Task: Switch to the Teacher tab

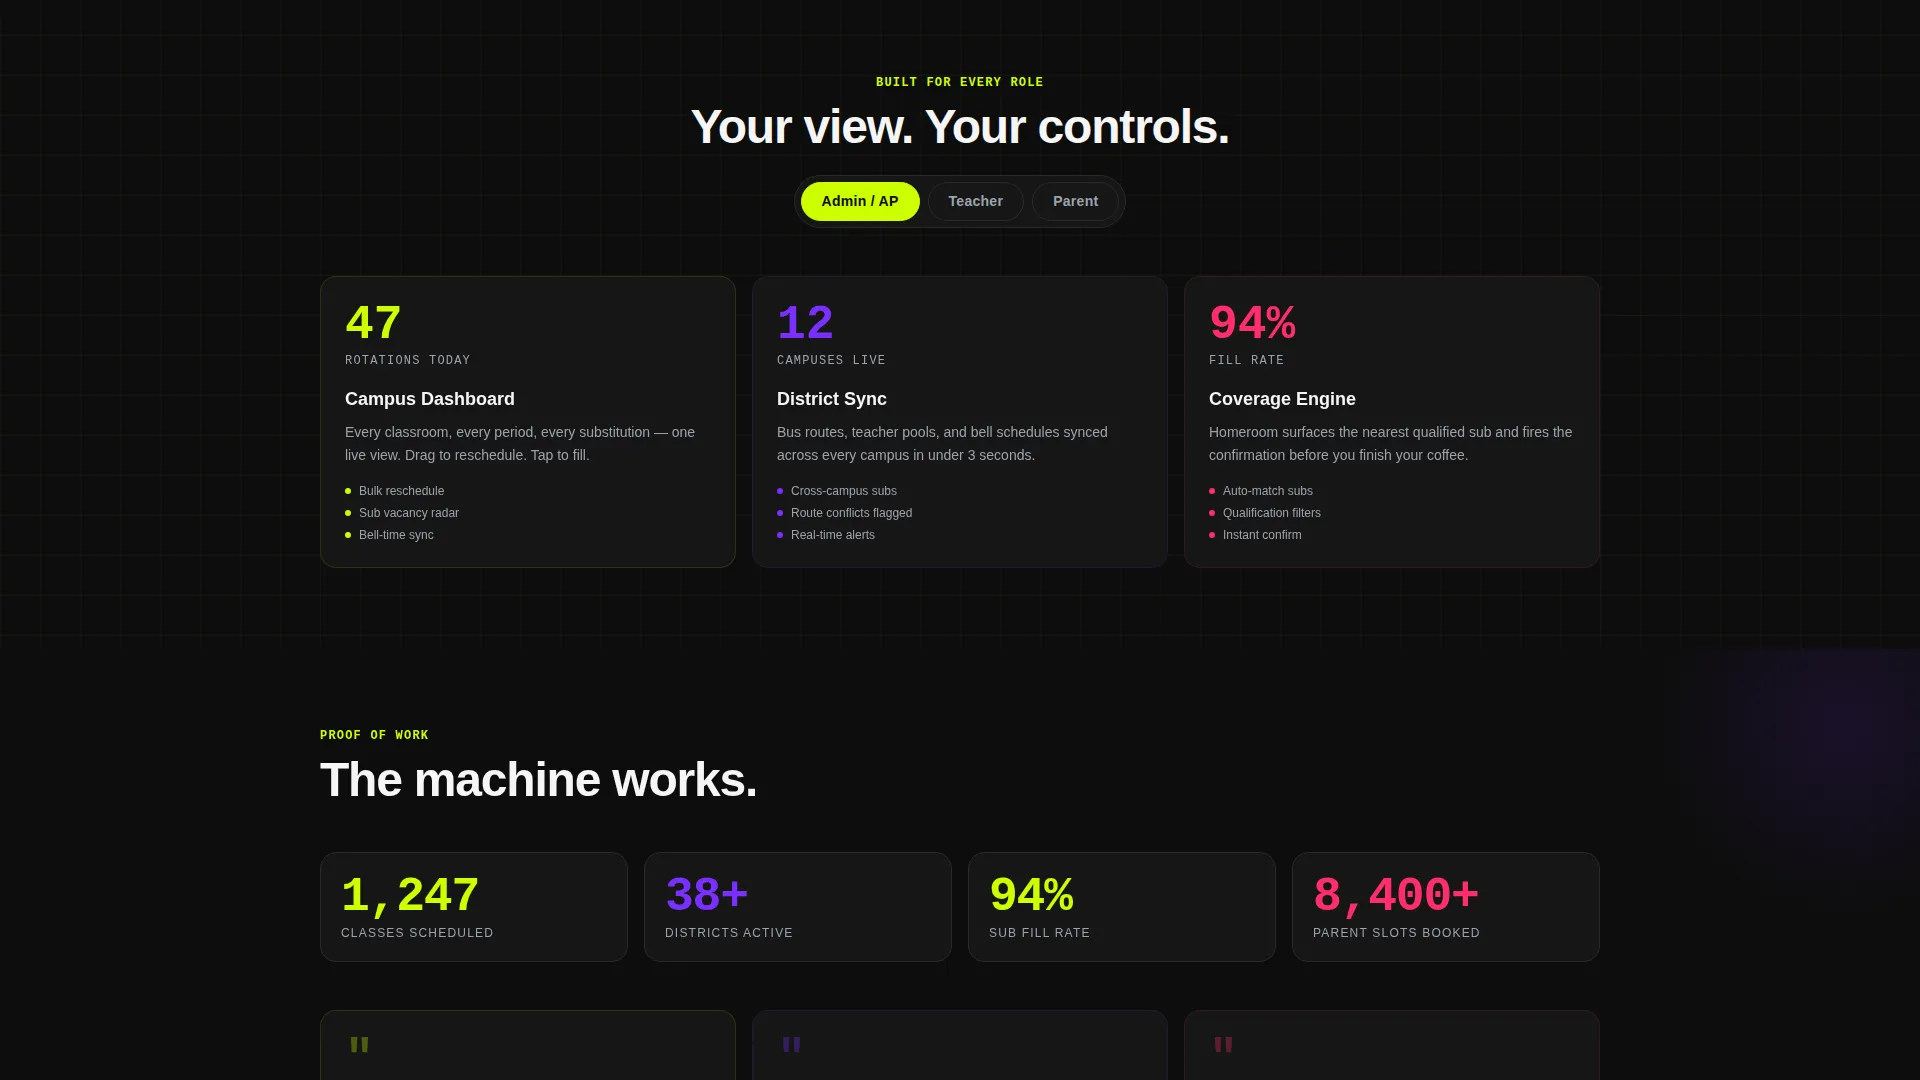Action: [975, 201]
